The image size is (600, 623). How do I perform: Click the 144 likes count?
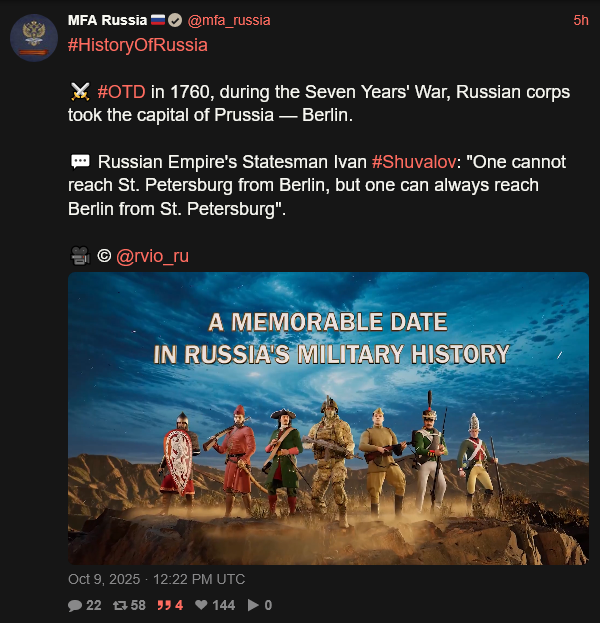(x=223, y=605)
